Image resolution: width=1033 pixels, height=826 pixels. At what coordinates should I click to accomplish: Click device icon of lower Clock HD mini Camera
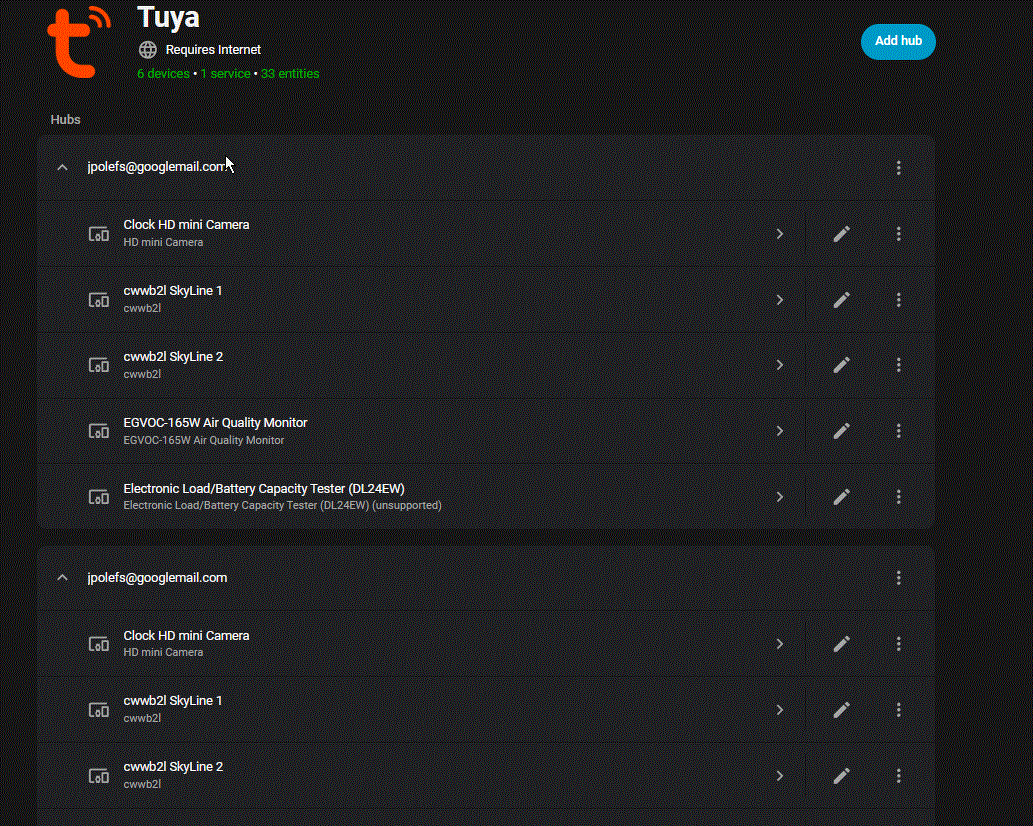[99, 644]
